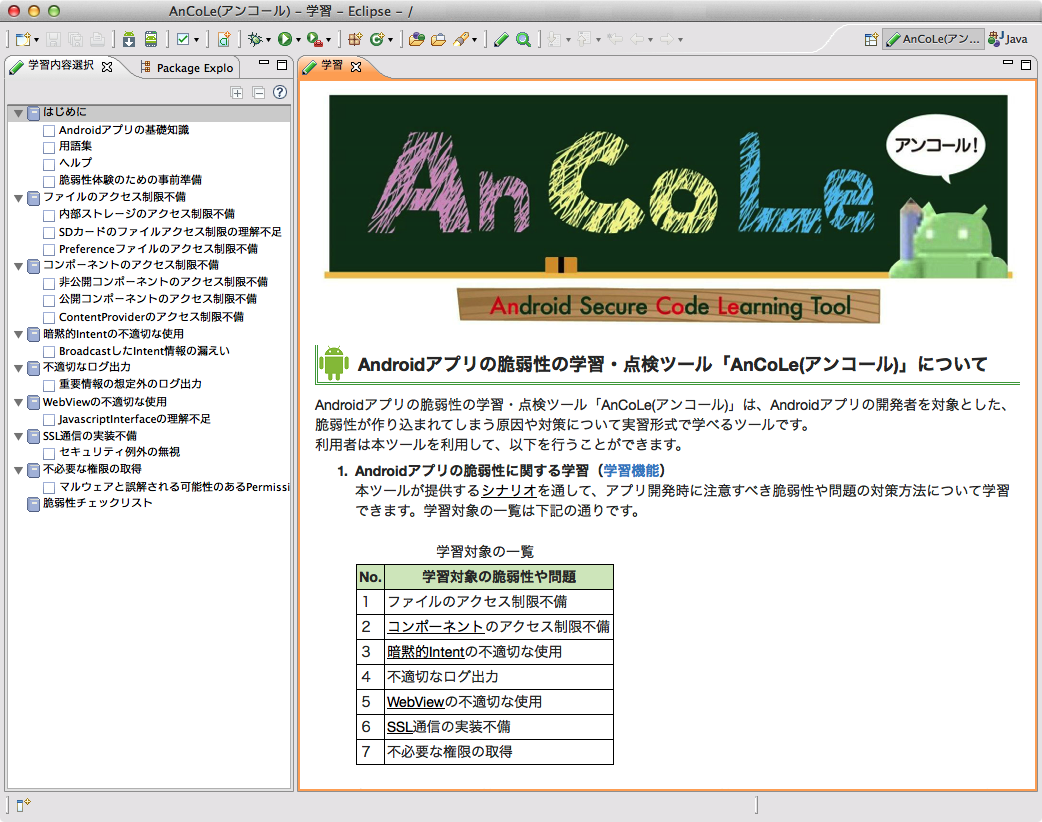The height and width of the screenshot is (822, 1042).
Task: Collapse the SSL通信の実装不備 tree node
Action: (x=19, y=437)
